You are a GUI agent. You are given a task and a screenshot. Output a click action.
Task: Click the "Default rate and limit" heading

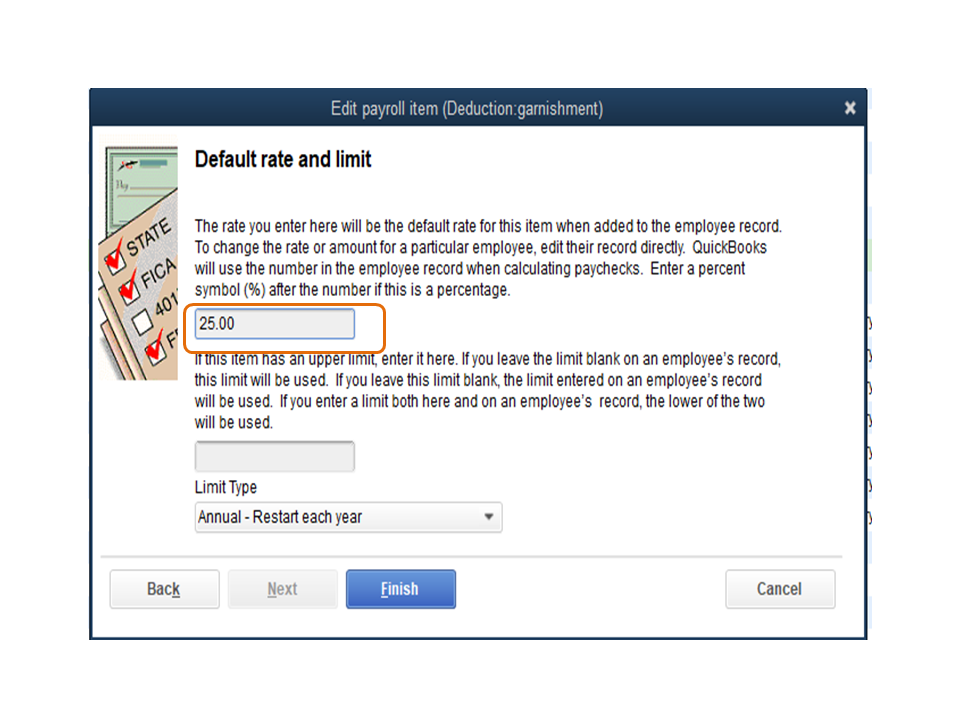[283, 160]
